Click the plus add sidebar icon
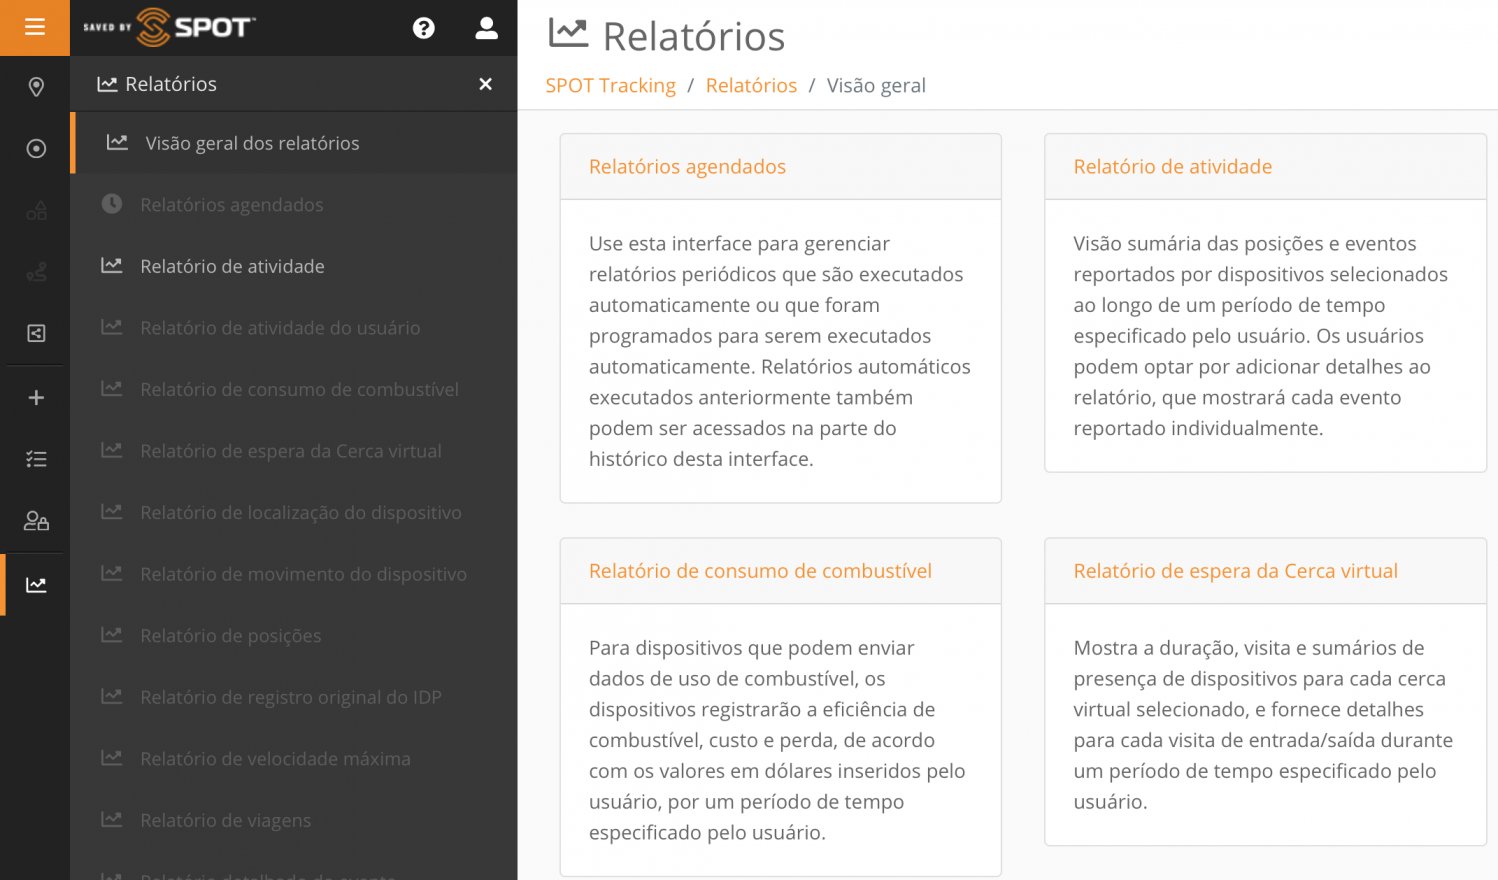 (36, 398)
